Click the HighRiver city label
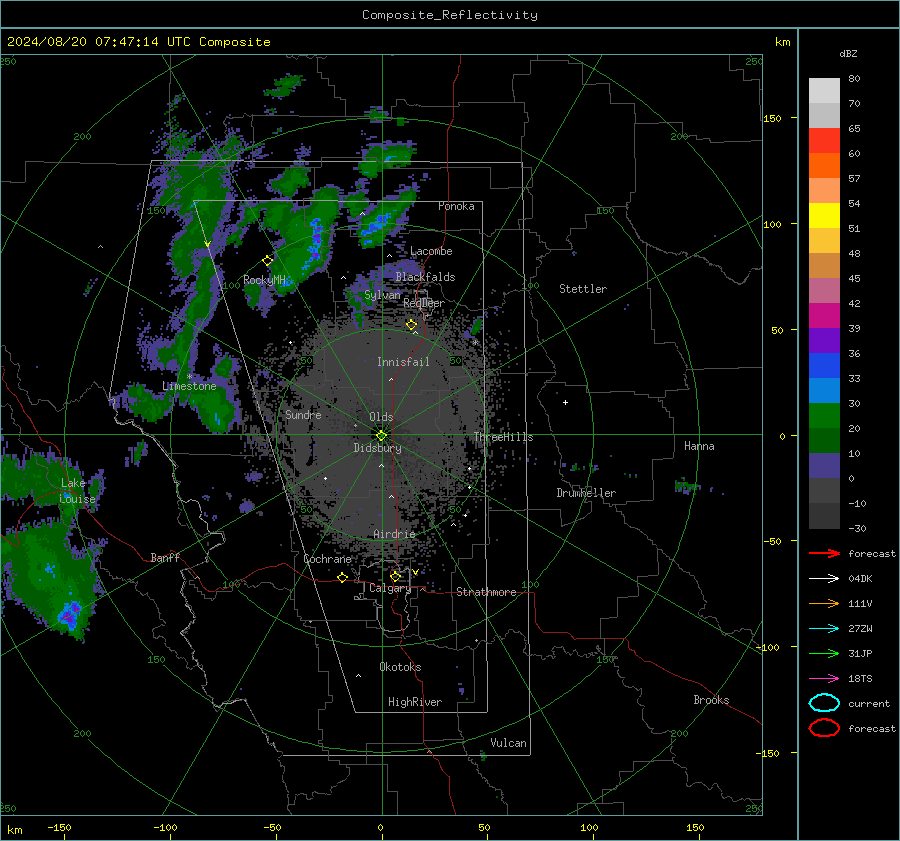The image size is (900, 841). (x=415, y=702)
